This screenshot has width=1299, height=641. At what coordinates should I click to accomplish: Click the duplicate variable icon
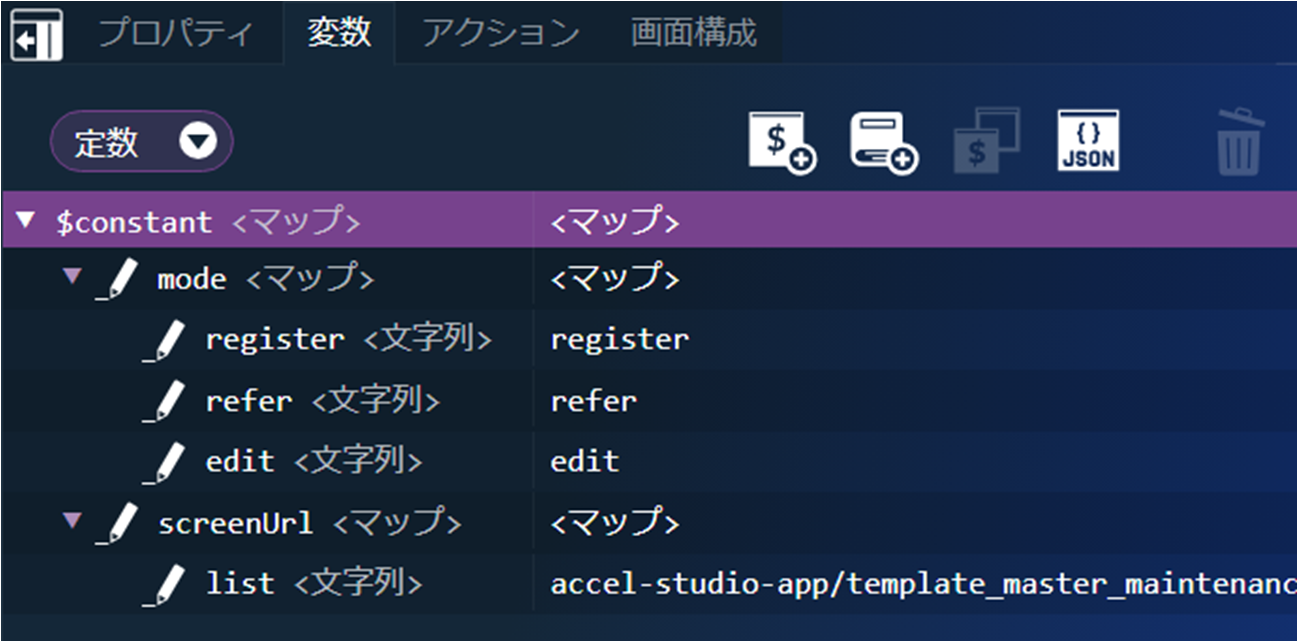(986, 141)
